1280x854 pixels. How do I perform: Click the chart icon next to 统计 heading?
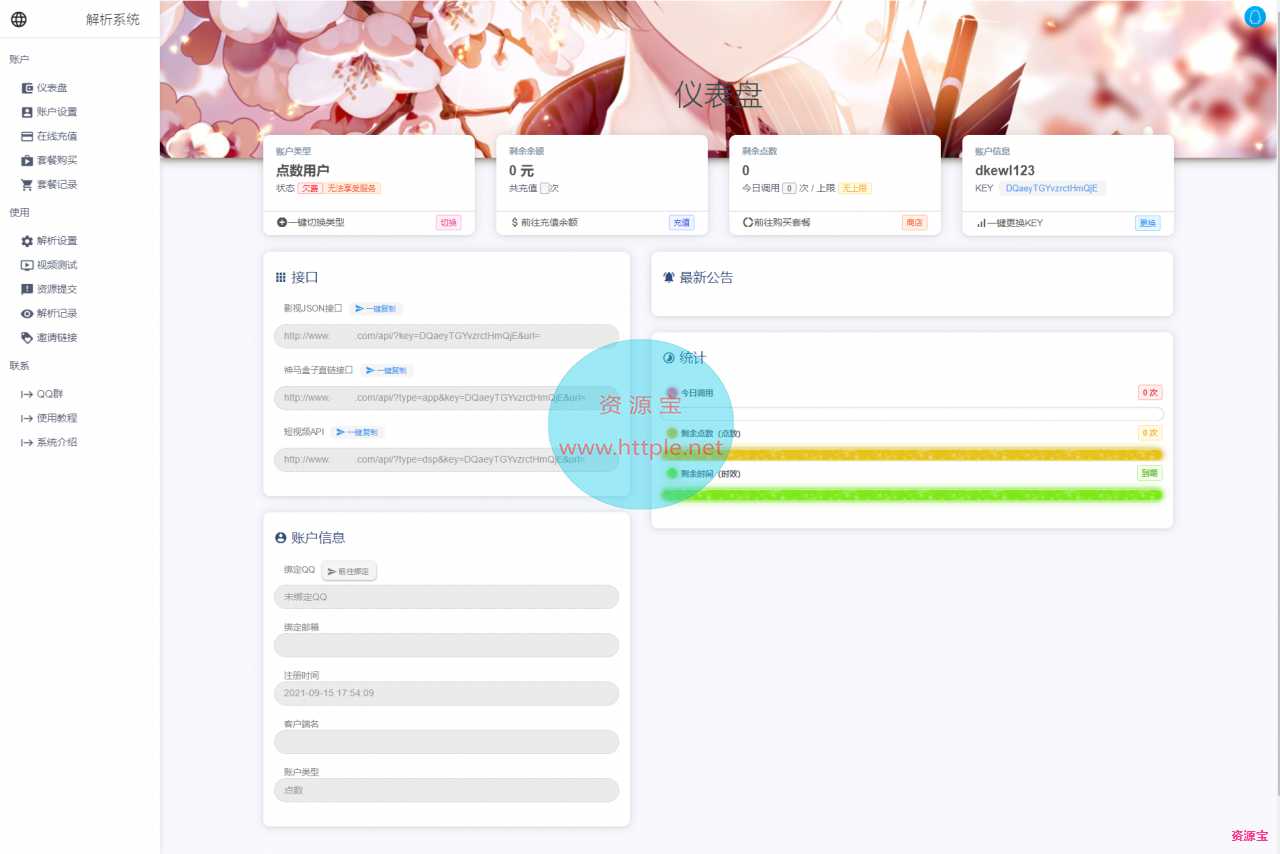point(669,357)
